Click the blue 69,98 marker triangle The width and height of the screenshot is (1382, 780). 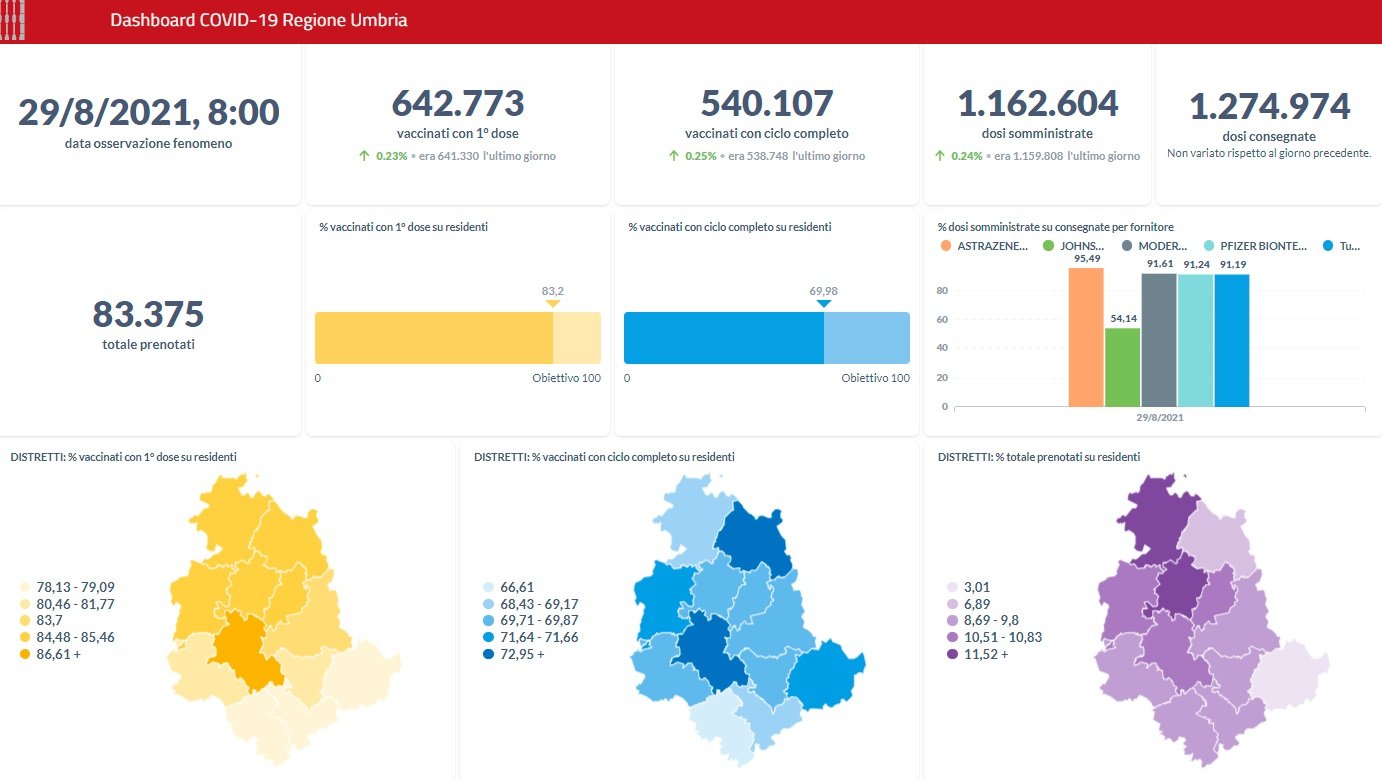(x=823, y=304)
